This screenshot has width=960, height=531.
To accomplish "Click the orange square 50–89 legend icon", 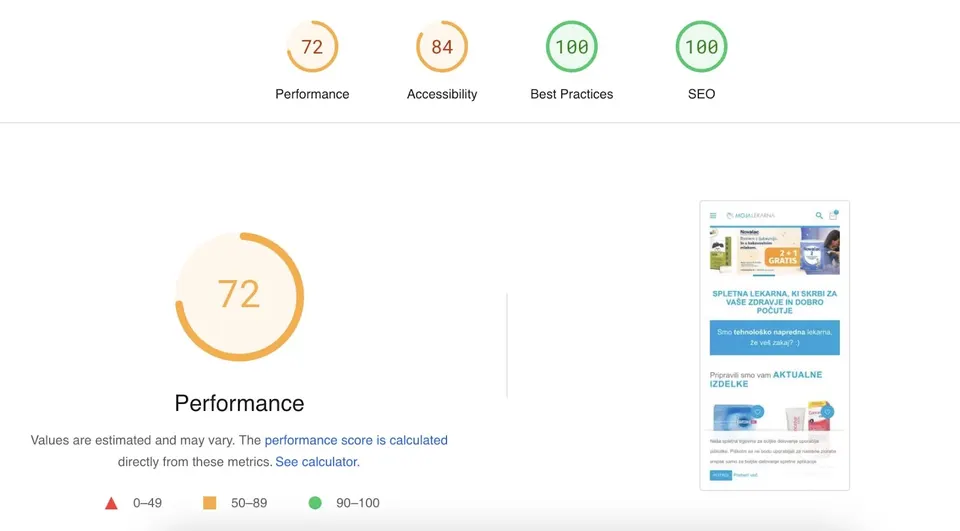I will click(x=209, y=503).
